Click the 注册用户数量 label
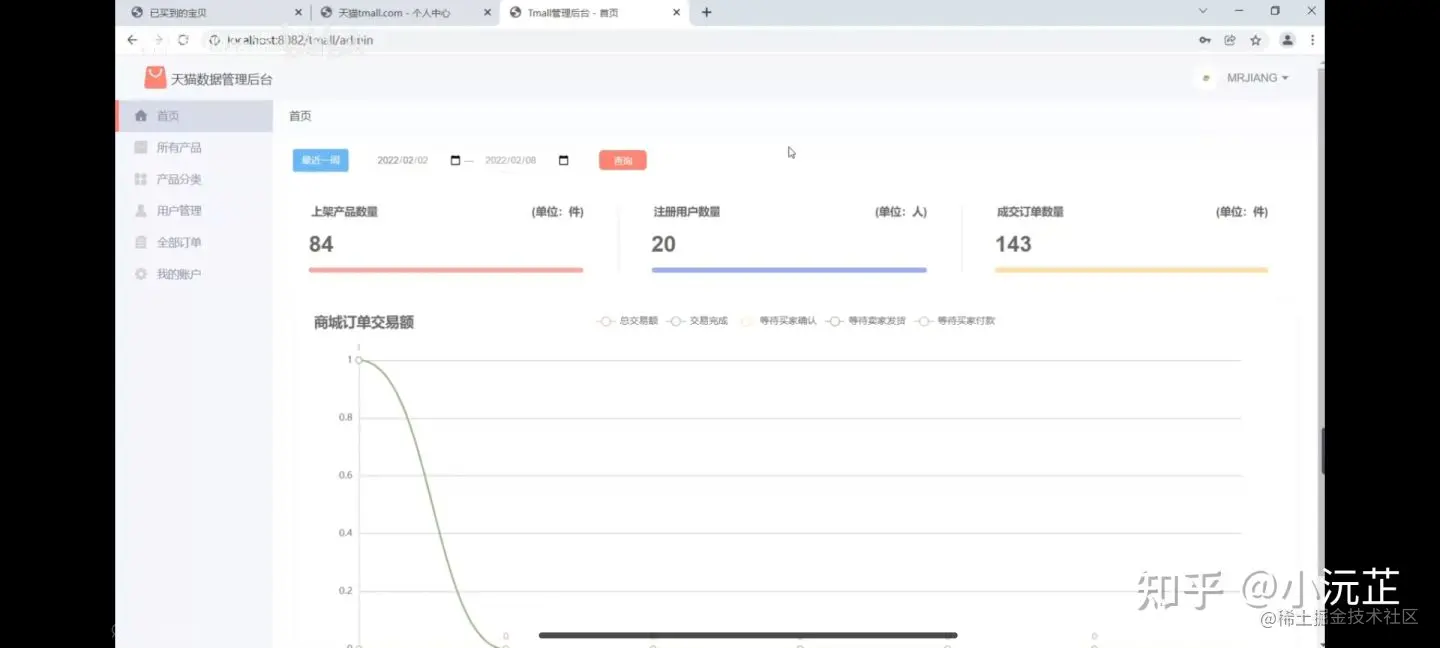This screenshot has height=648, width=1440. pos(687,212)
